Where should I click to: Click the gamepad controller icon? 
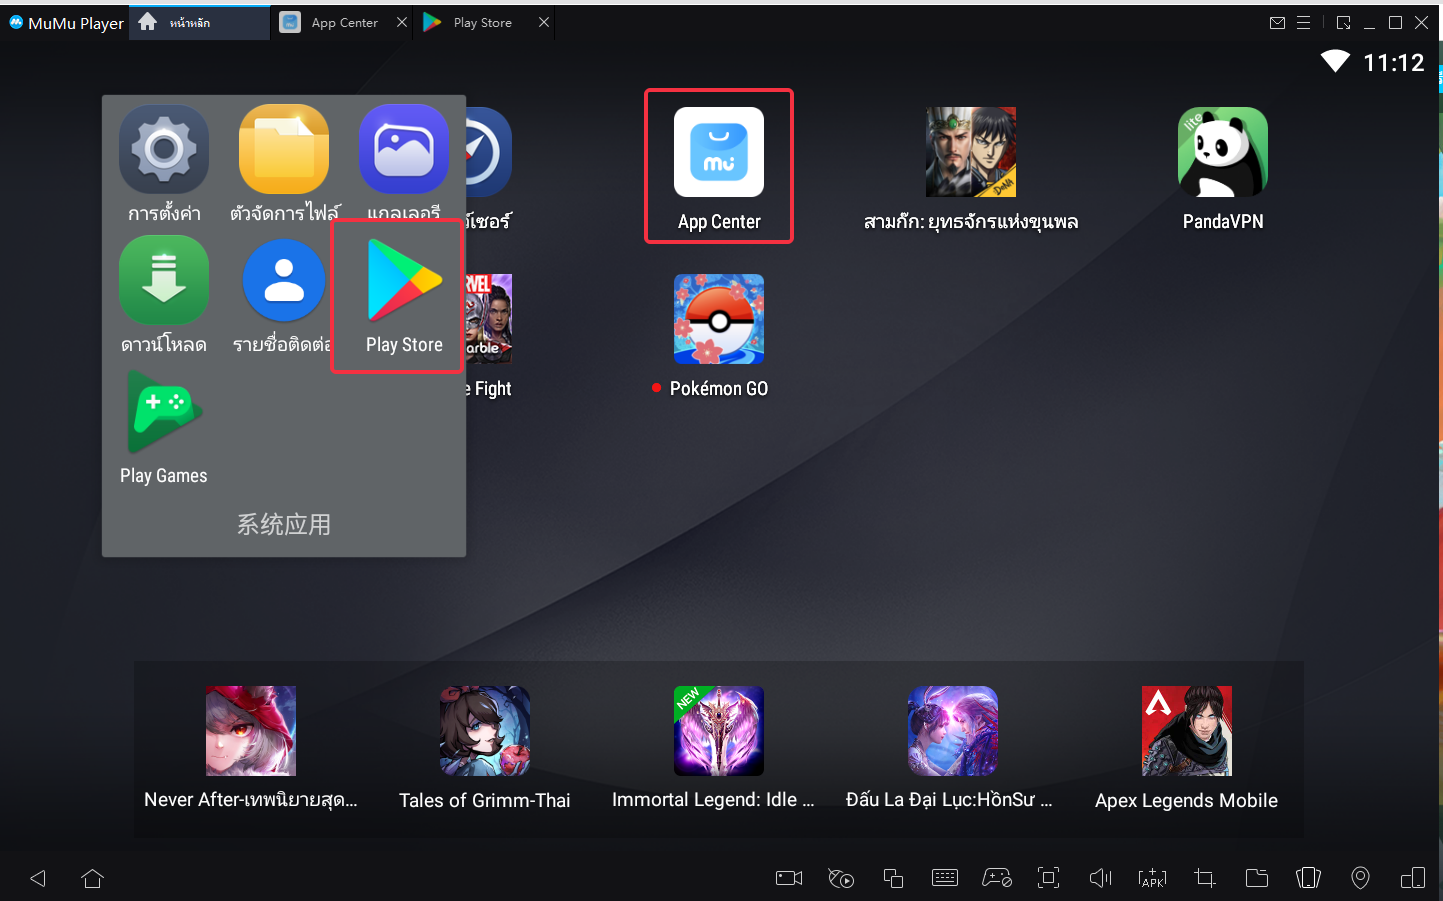997,878
